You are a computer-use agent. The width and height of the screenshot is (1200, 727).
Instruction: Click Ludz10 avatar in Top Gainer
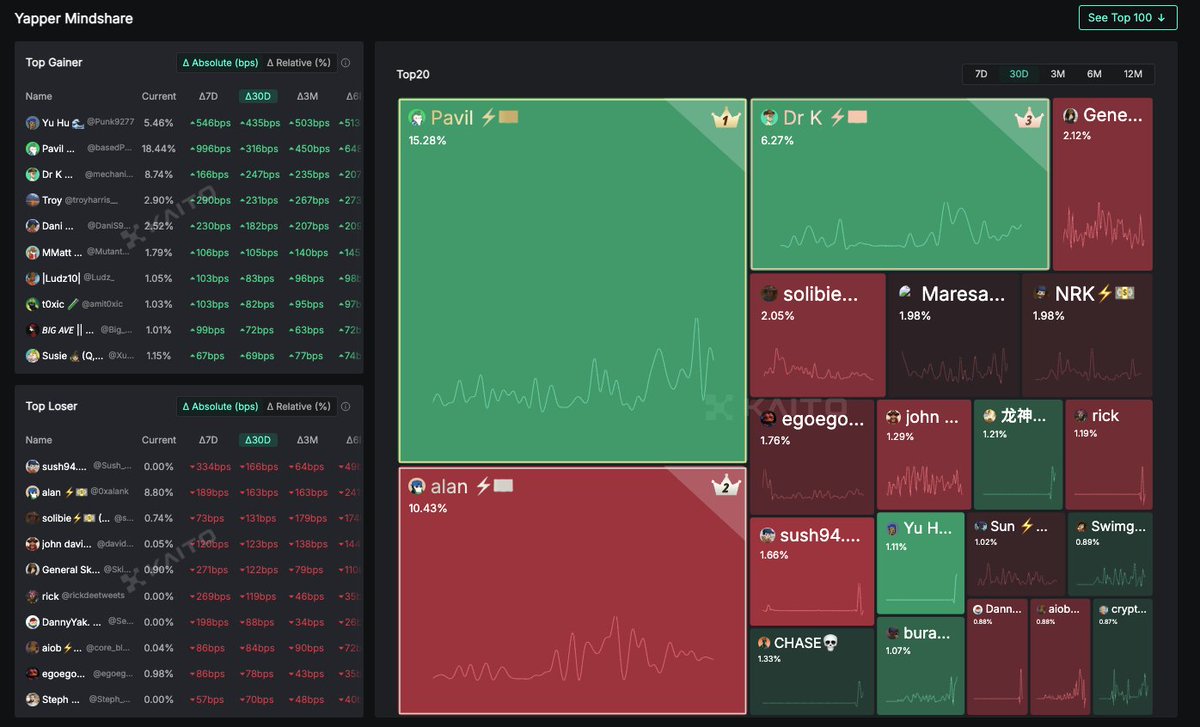33,279
